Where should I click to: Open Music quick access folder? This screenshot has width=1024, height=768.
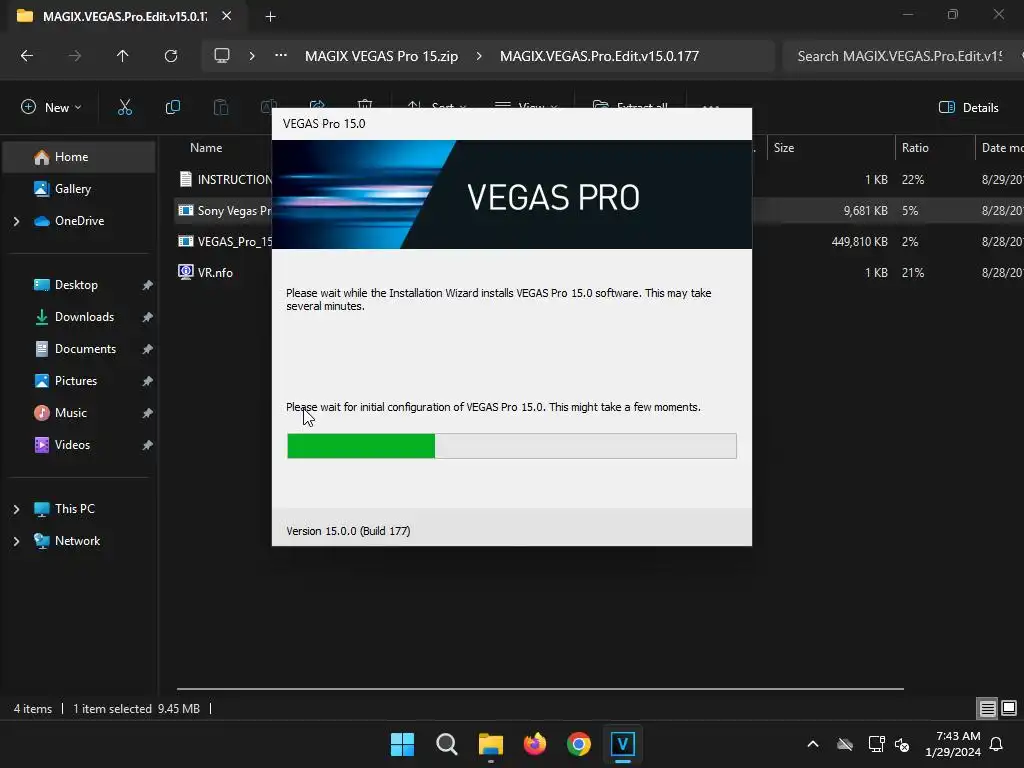(71, 413)
